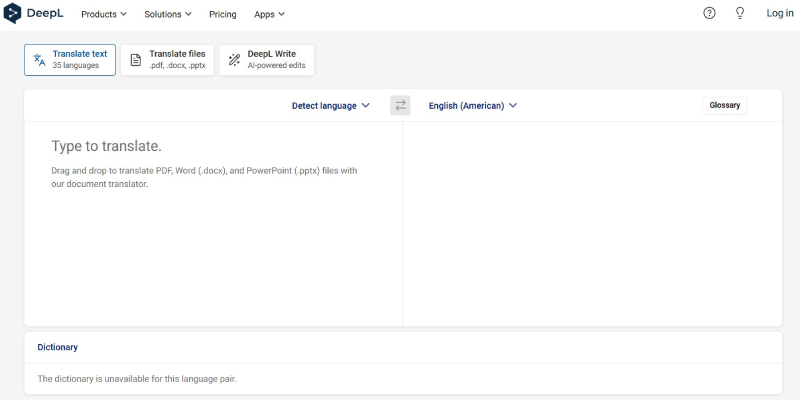
Task: Click the DeepL Write magic wand icon
Action: [234, 60]
